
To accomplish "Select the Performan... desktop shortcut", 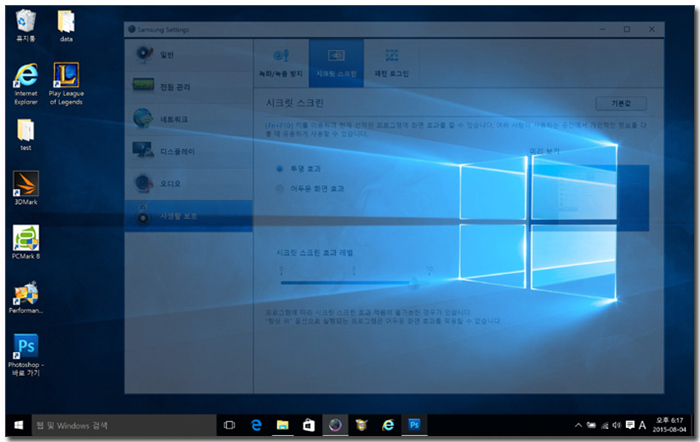I will (26, 297).
